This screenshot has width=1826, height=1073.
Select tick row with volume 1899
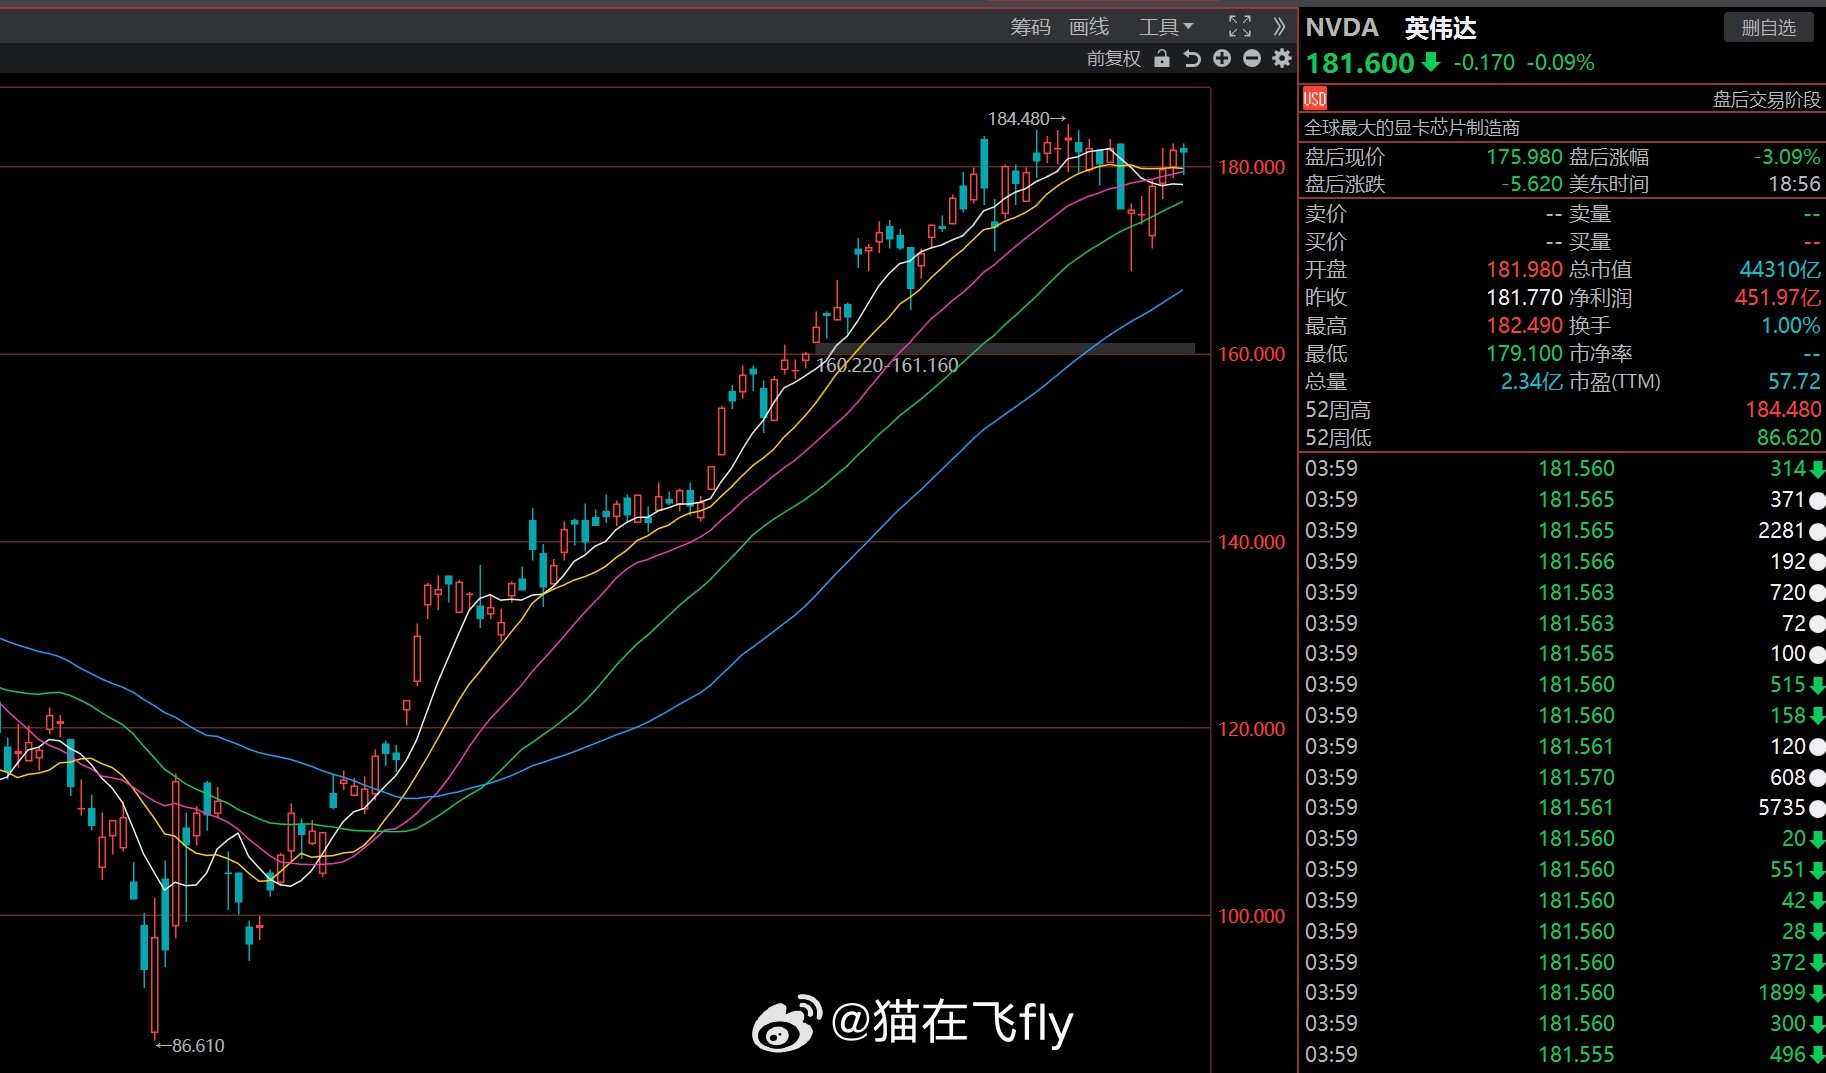coord(1563,993)
